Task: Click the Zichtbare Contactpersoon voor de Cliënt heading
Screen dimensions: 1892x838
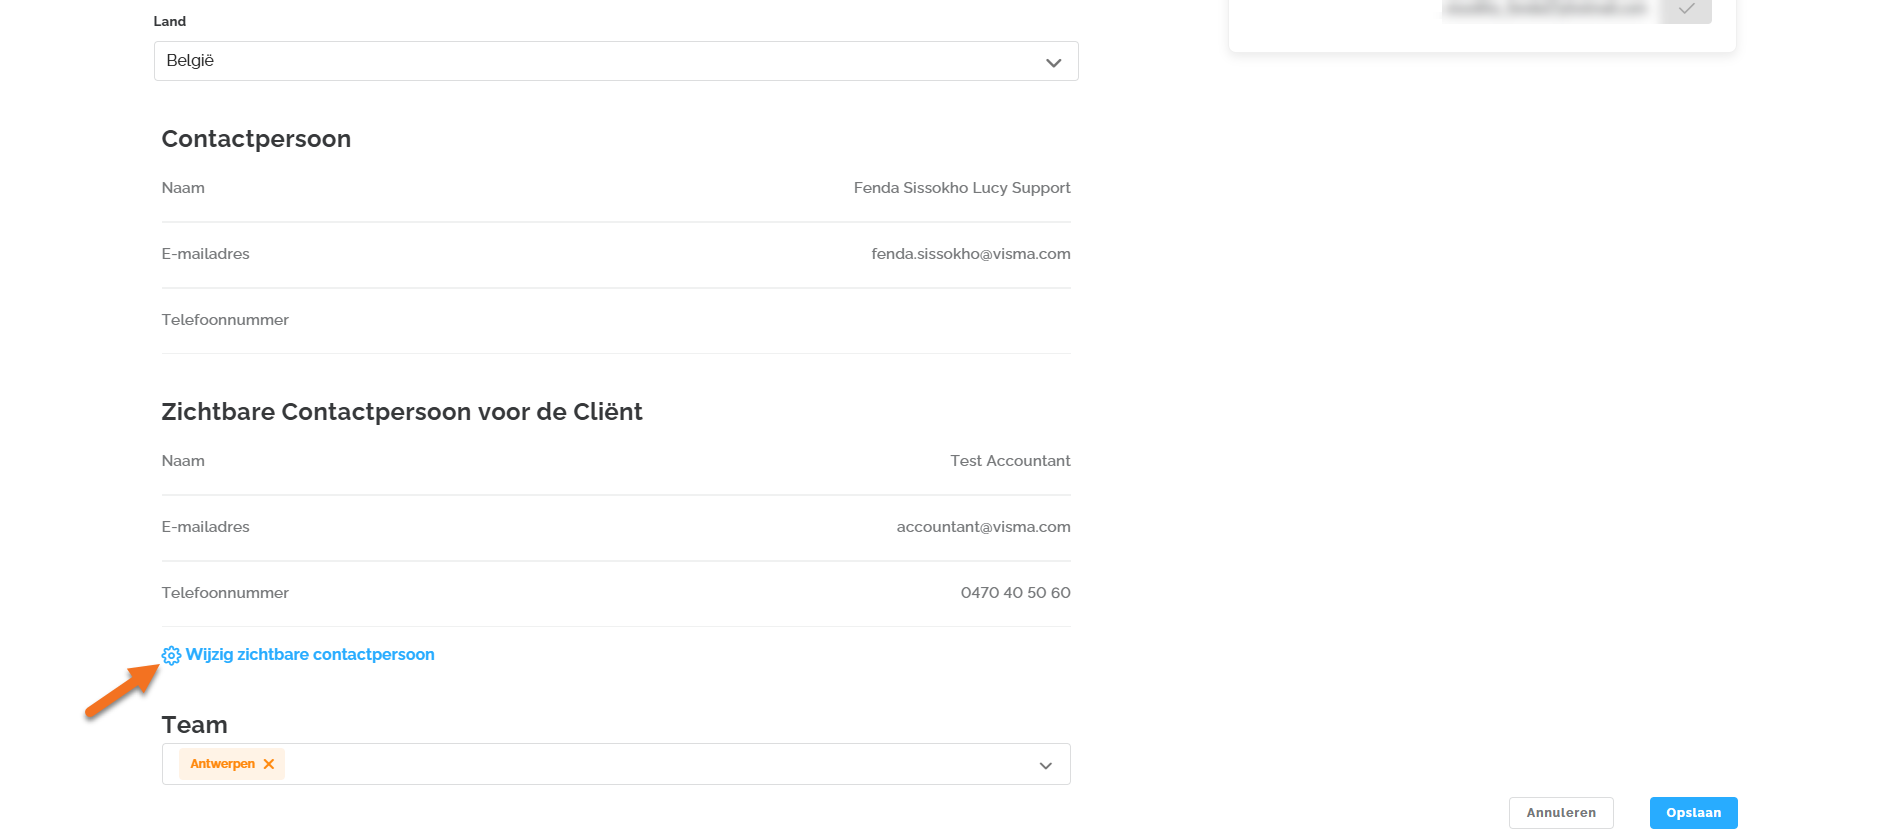Action: tap(401, 412)
